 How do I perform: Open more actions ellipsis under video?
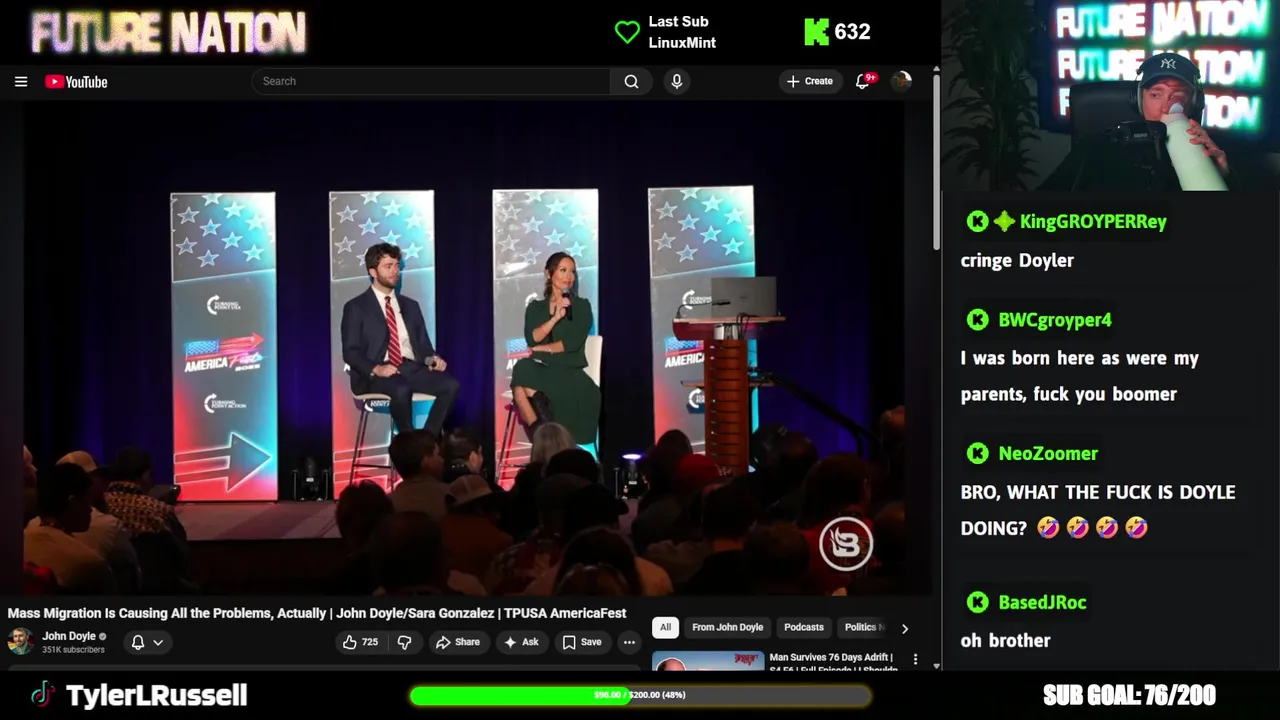[x=629, y=642]
